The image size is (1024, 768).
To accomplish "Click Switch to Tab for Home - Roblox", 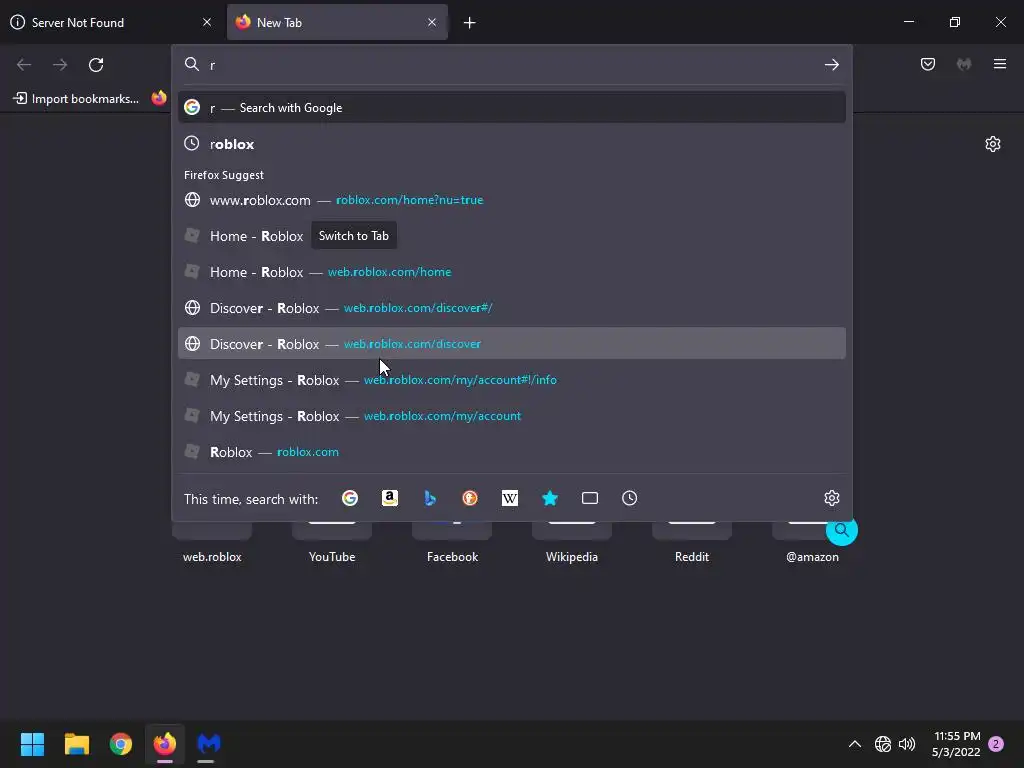I will tap(353, 236).
